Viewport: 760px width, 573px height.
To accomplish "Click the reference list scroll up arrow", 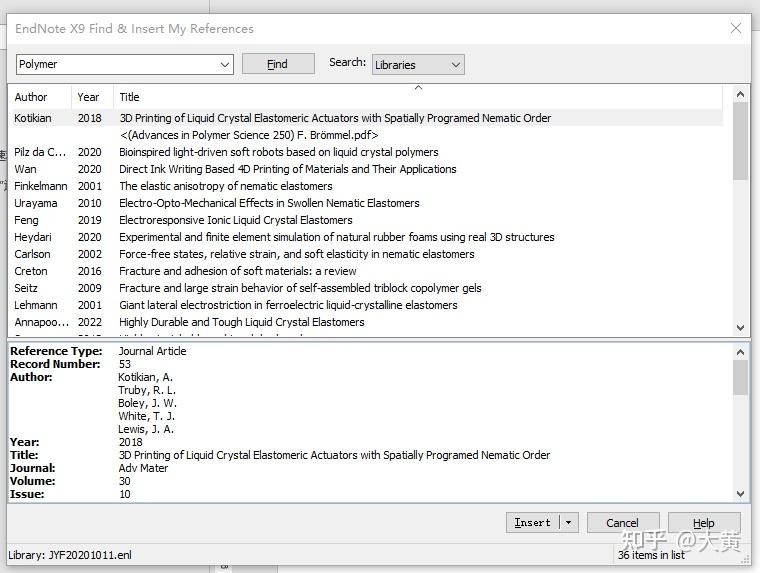I will click(740, 94).
